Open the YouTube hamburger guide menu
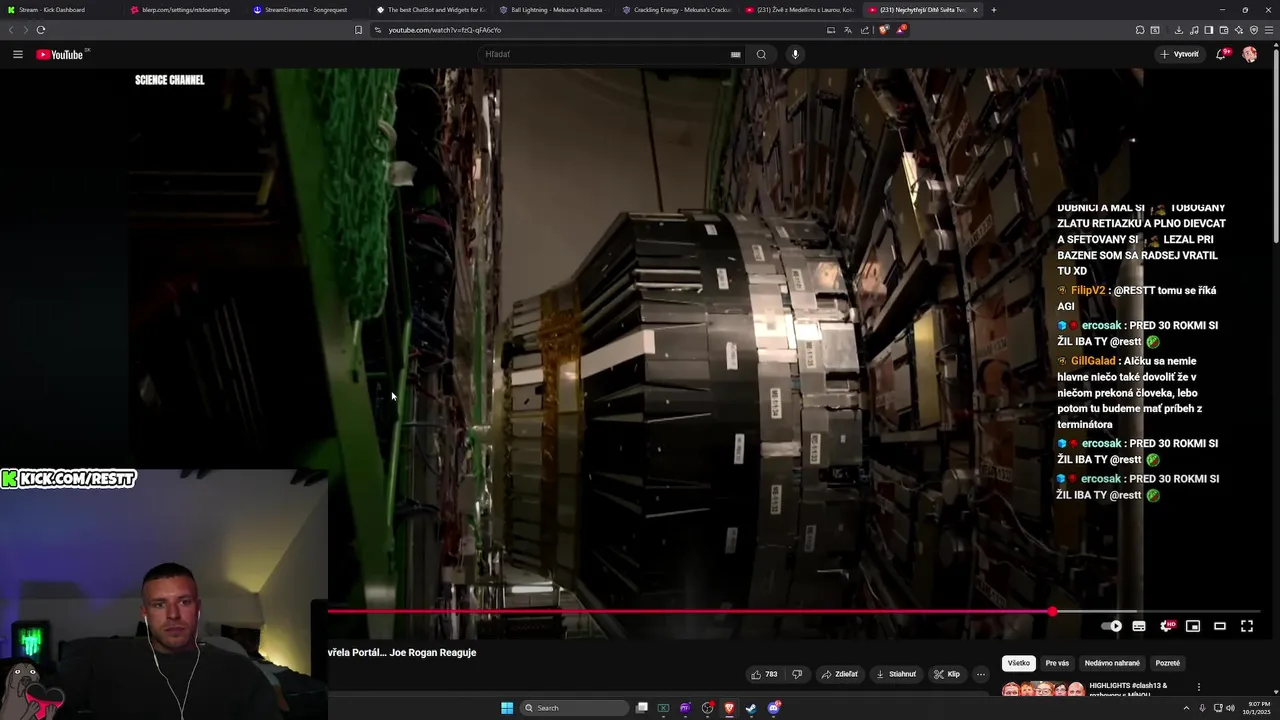1280x720 pixels. (x=18, y=54)
